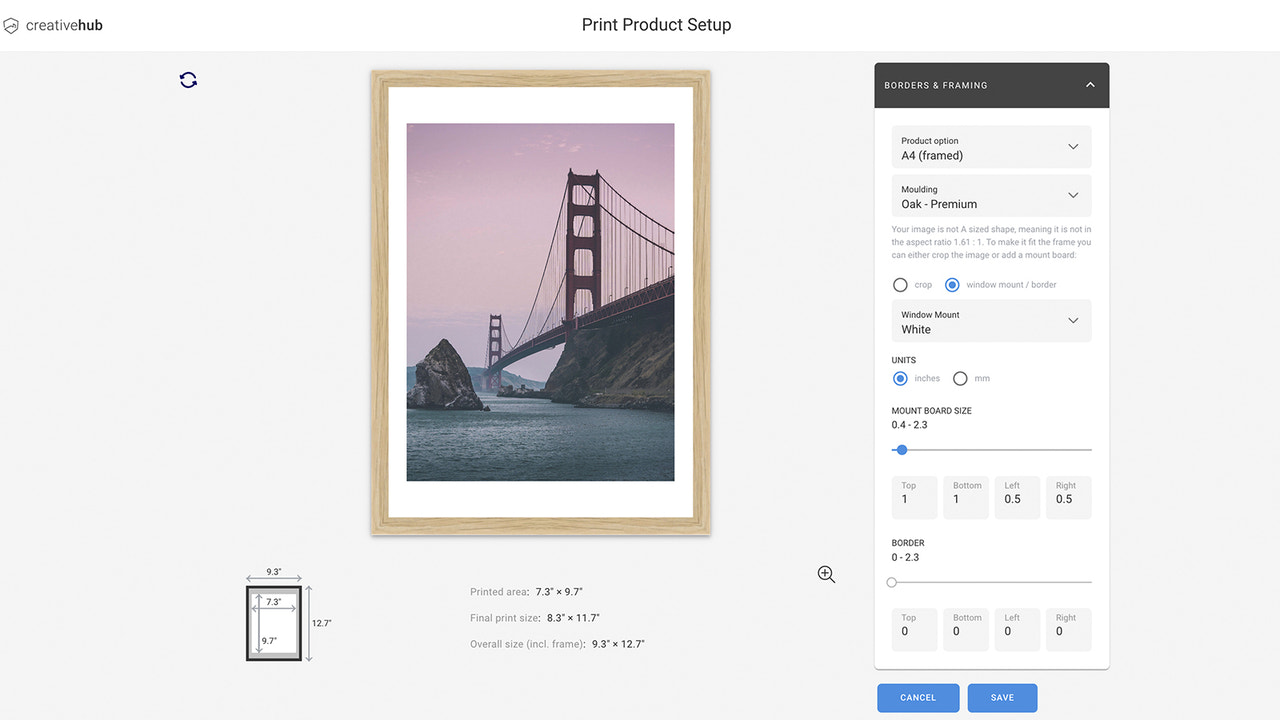Select the framed print preview image
This screenshot has width=1280, height=720.
click(540, 300)
